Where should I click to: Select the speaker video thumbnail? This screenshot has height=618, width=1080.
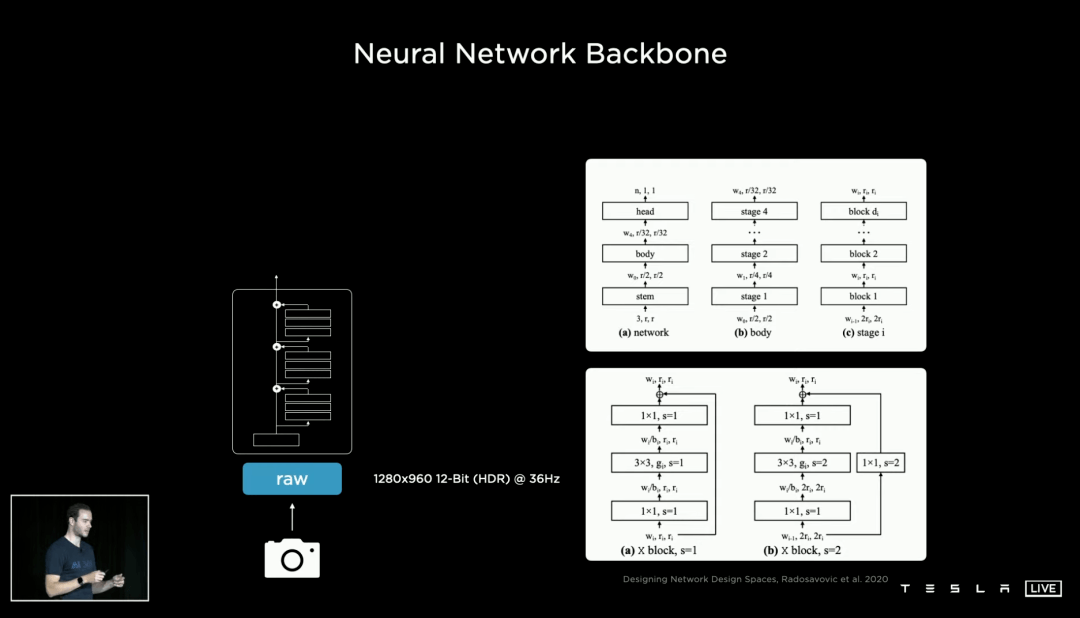click(80, 548)
